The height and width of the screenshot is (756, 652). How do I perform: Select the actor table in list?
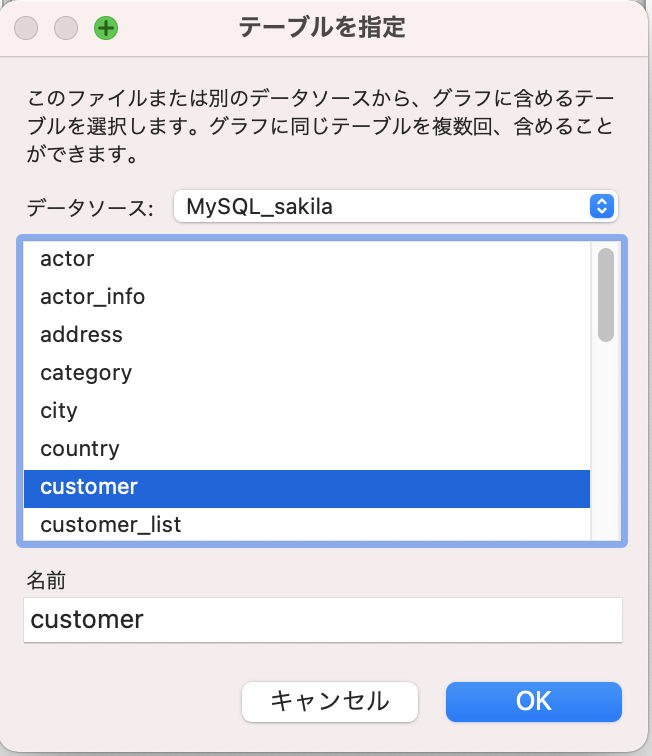(x=67, y=259)
